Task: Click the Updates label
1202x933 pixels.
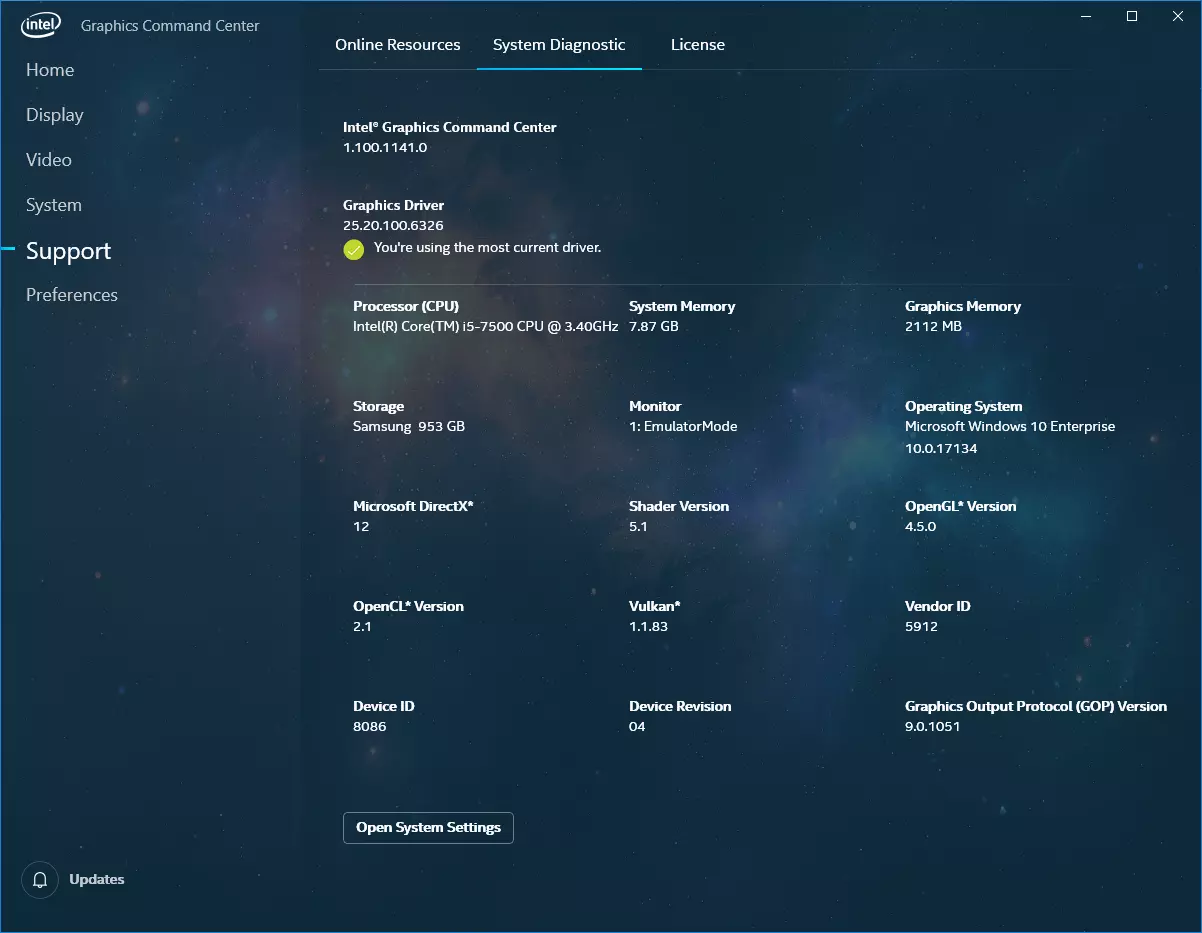Action: [97, 880]
